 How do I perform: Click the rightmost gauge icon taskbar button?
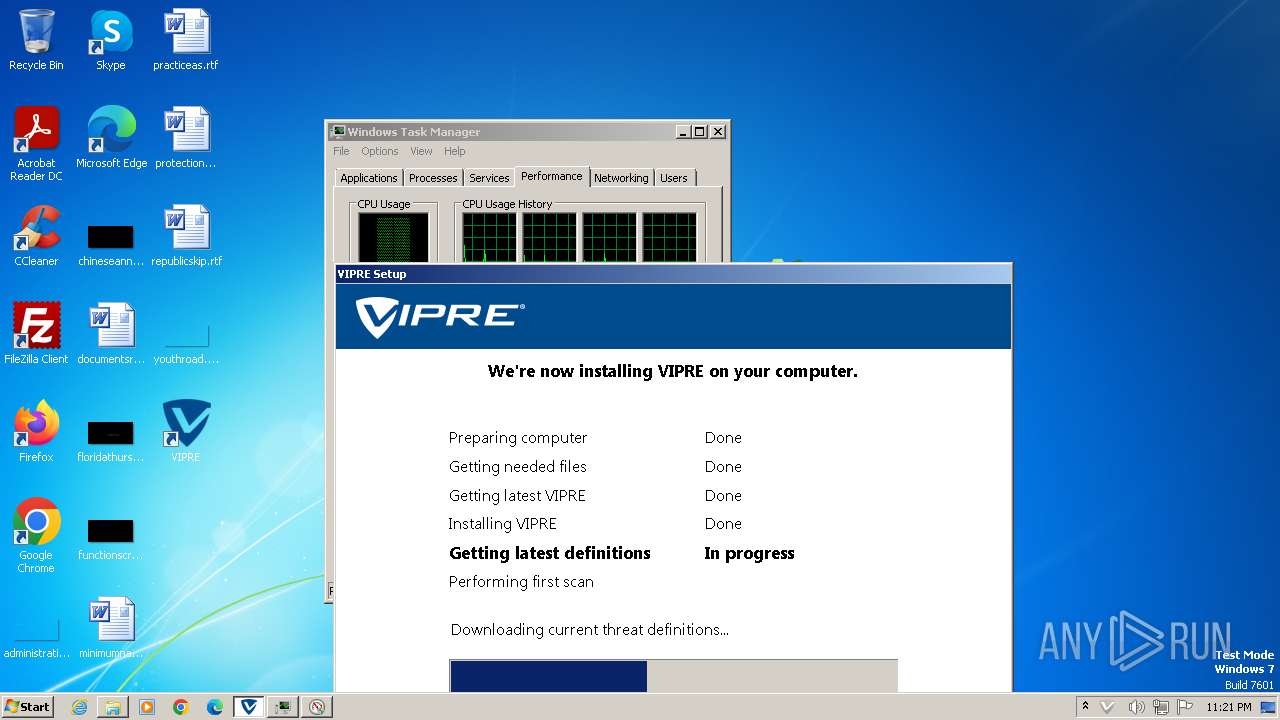[317, 707]
